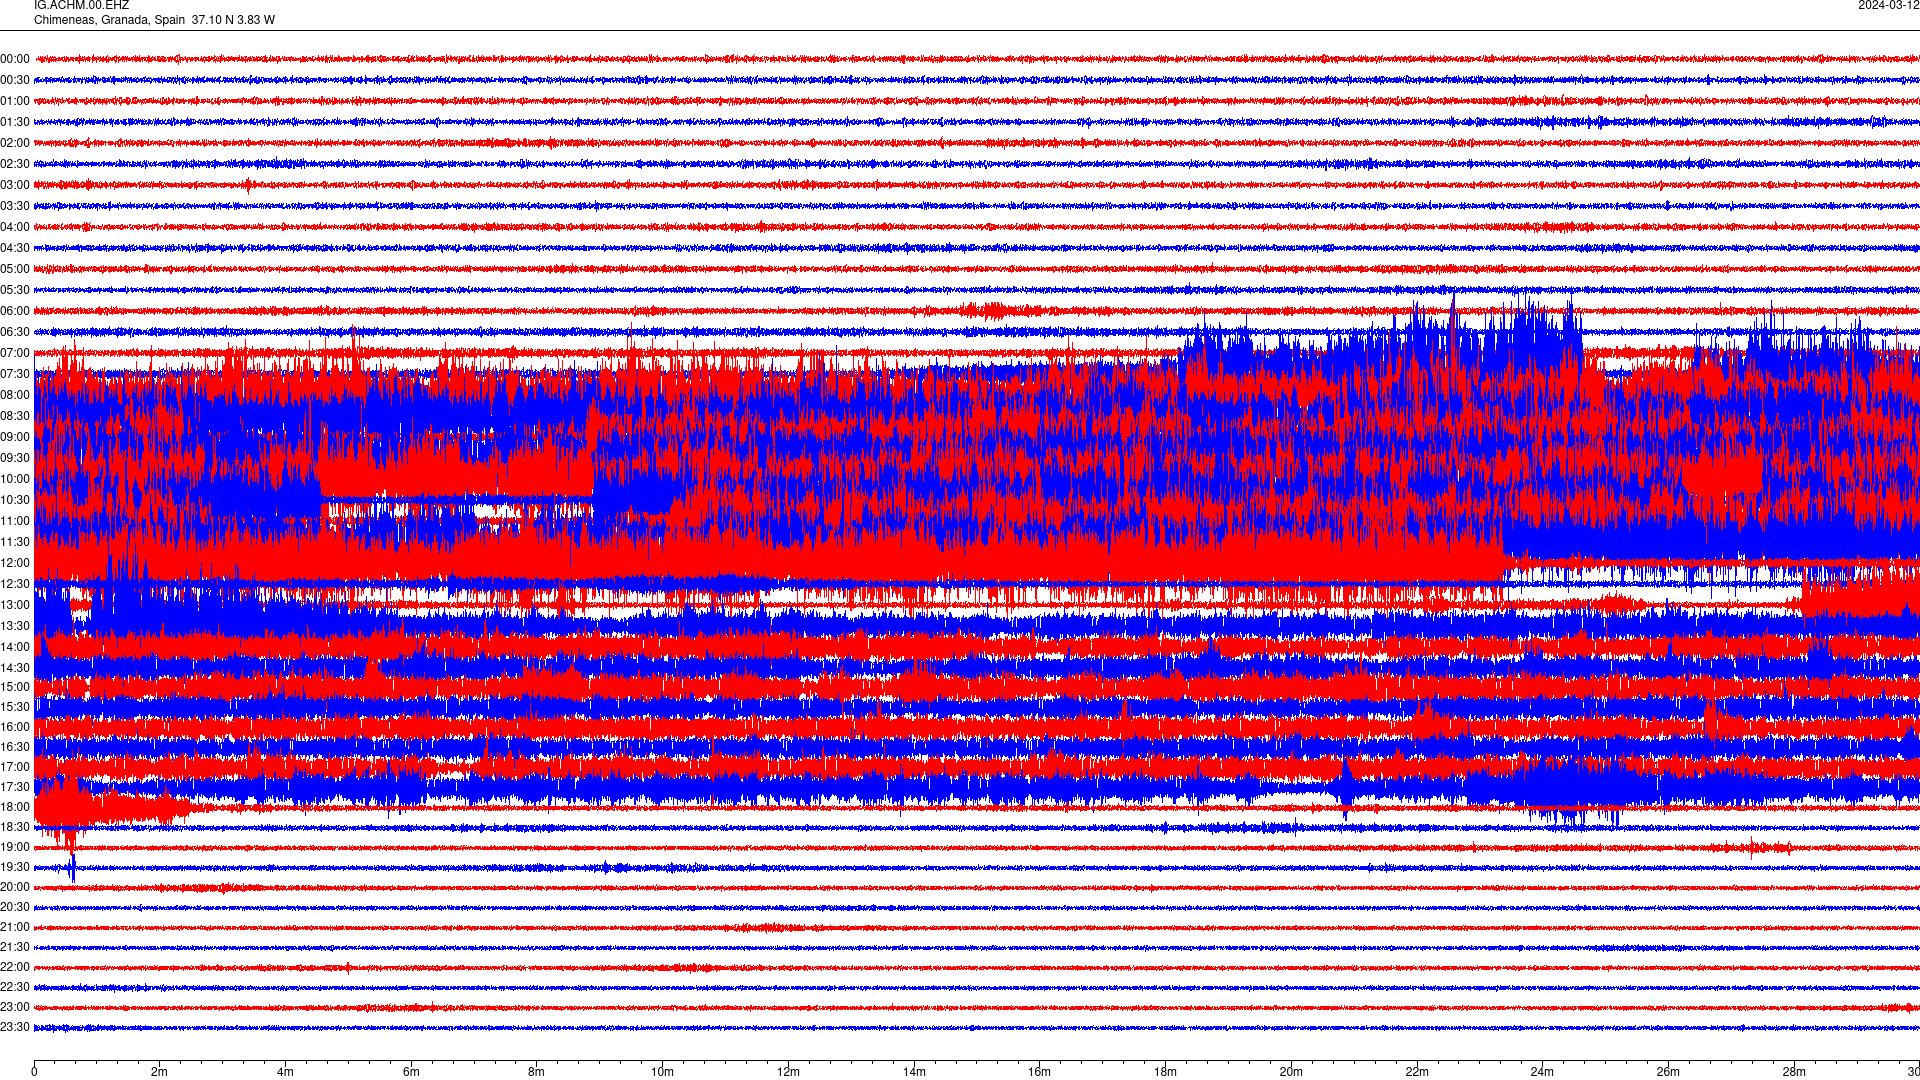The image size is (1920, 1080).
Task: Select the 03:30 time row label
Action: click(x=15, y=206)
